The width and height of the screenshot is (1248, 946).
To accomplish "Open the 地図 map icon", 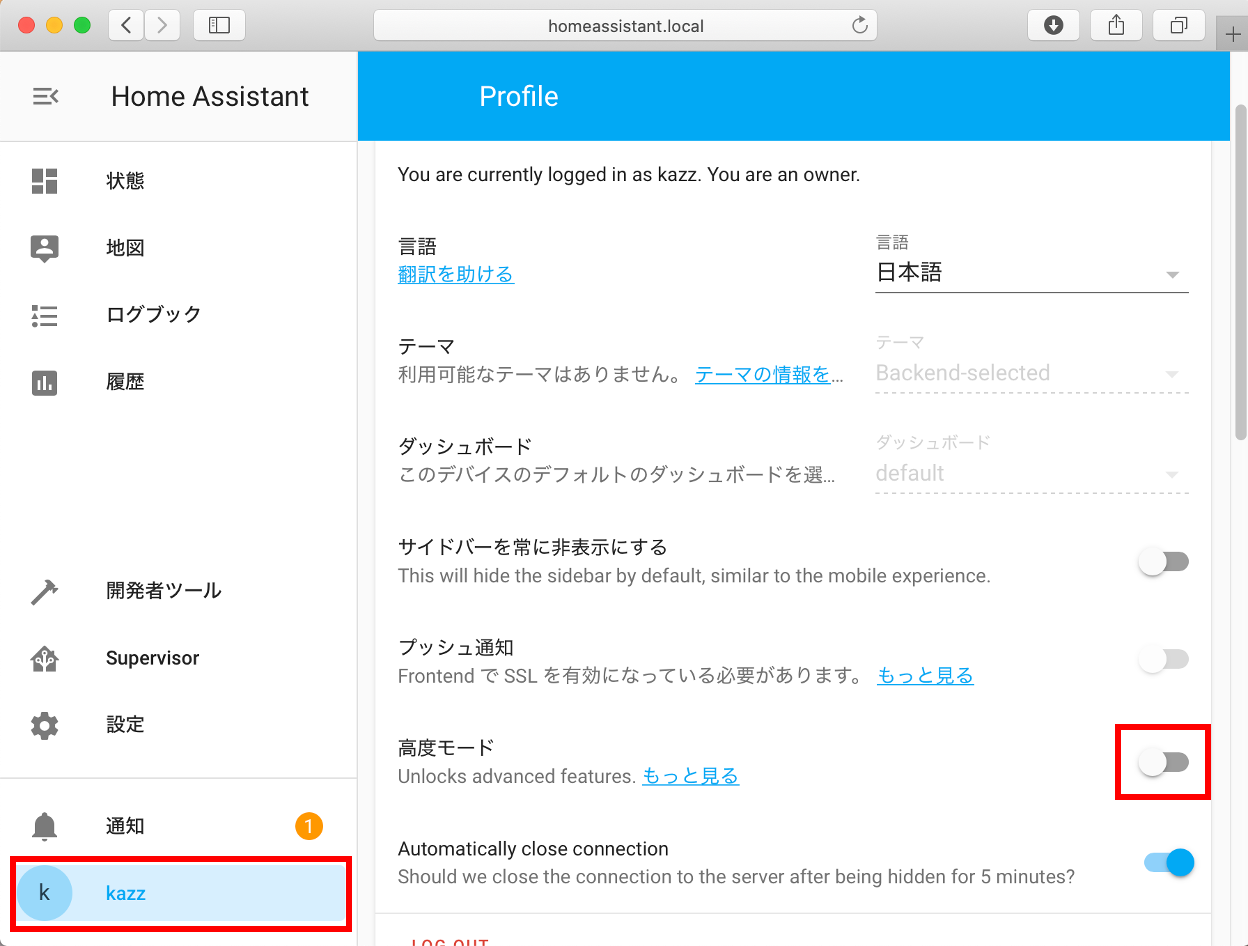I will pos(45,248).
